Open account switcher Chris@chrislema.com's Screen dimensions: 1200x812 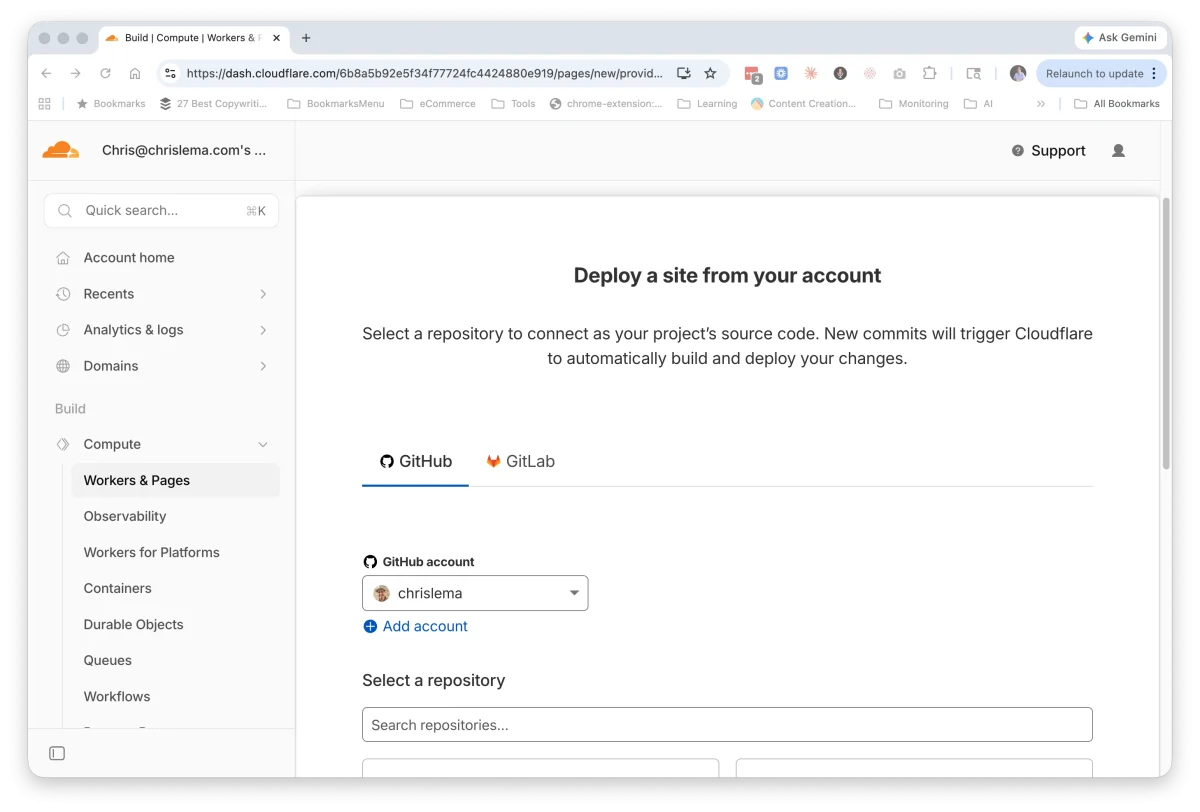click(x=184, y=150)
